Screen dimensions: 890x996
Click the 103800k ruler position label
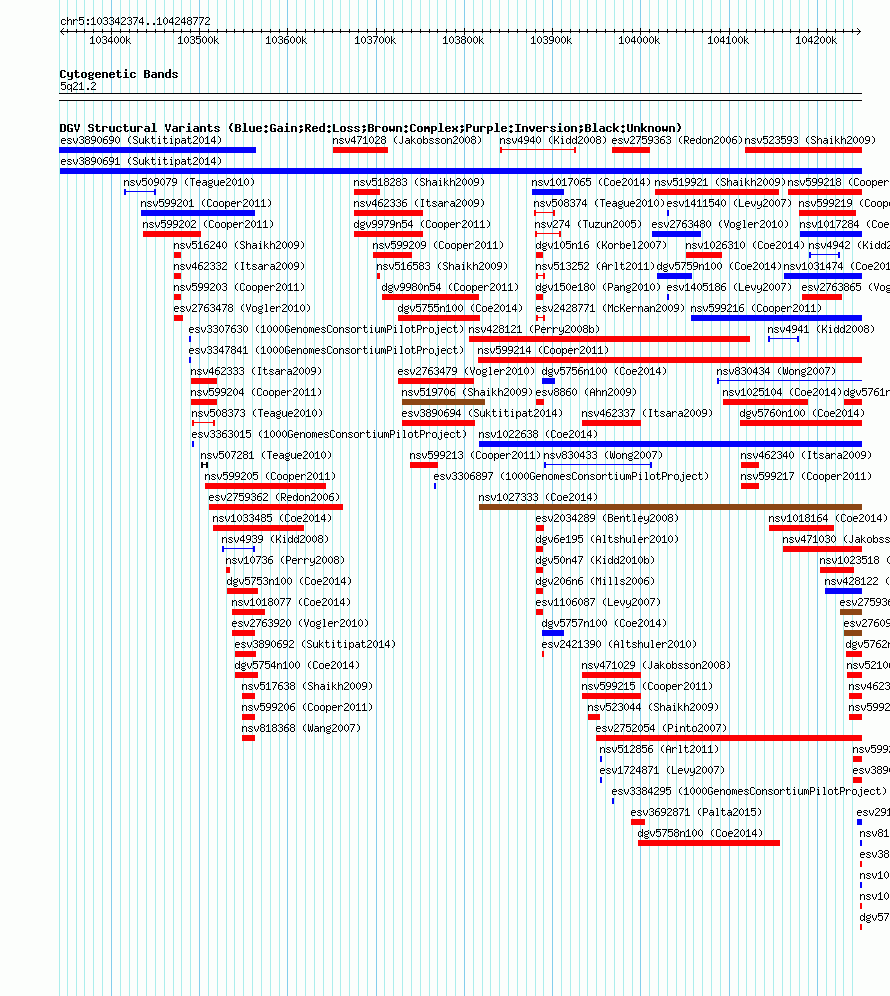click(463, 40)
